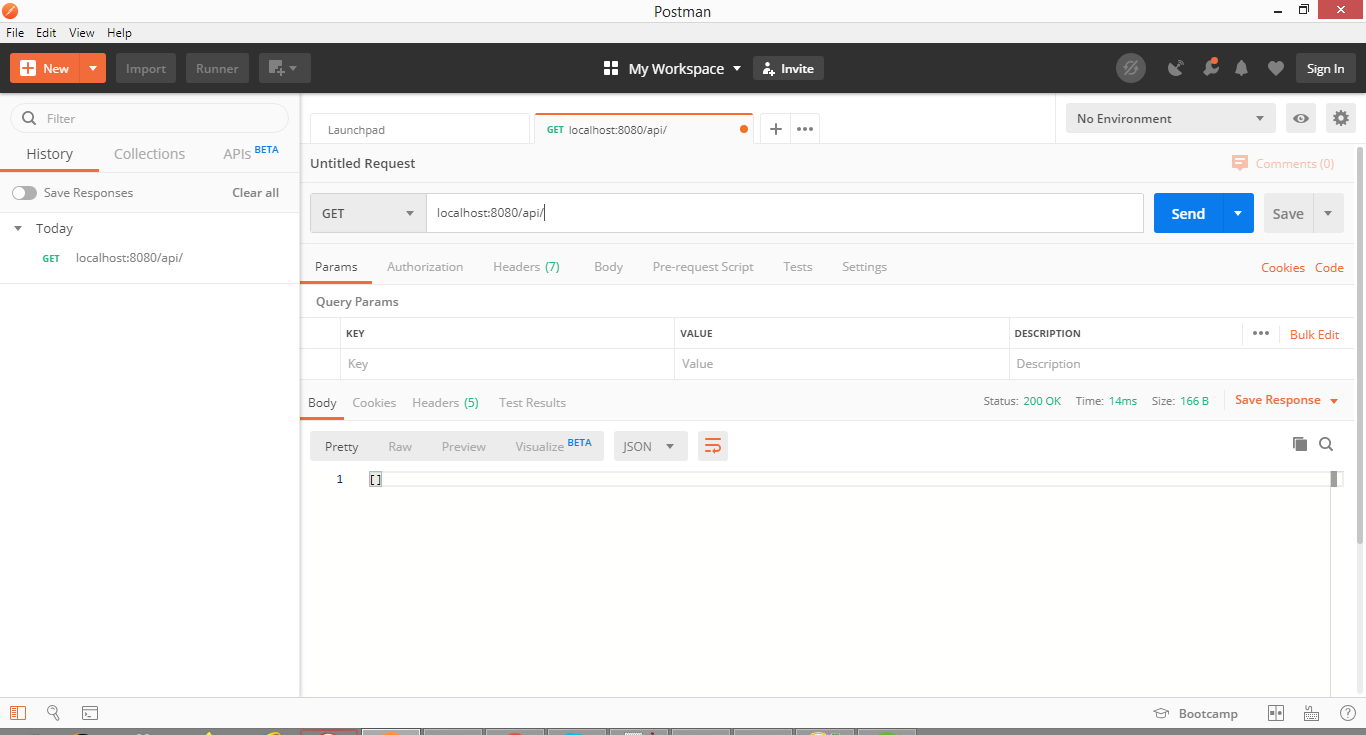This screenshot has height=735, width=1366.
Task: Click the query params Value field
Action: tap(842, 364)
